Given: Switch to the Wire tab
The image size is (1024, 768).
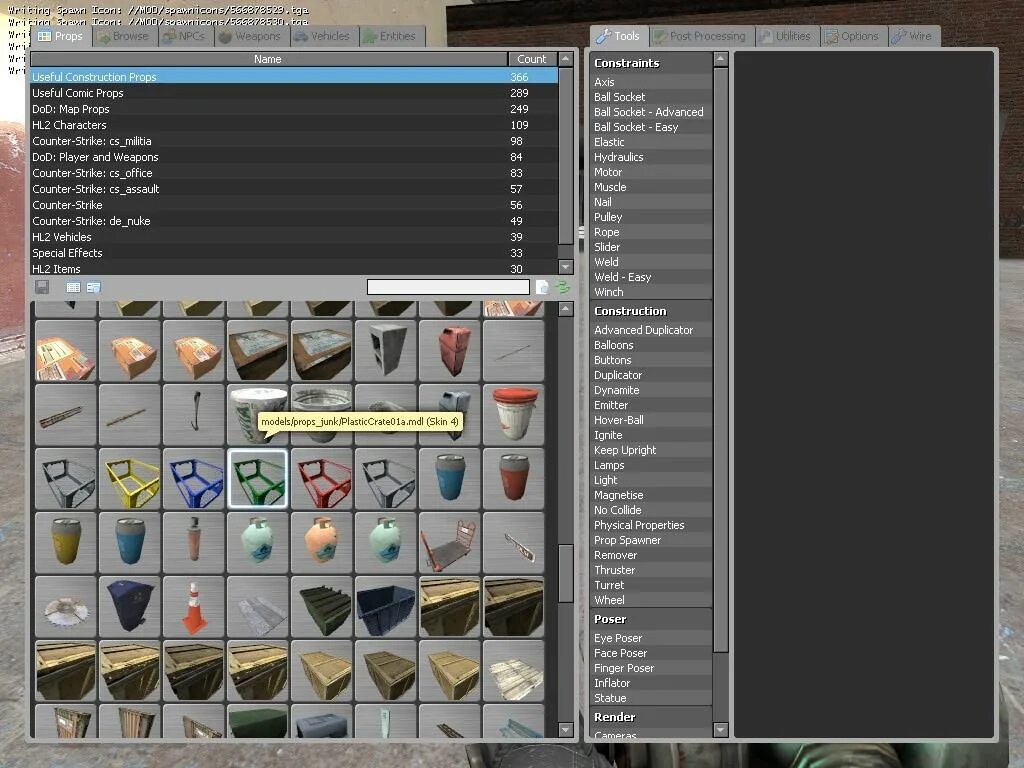Looking at the screenshot, I should (914, 36).
